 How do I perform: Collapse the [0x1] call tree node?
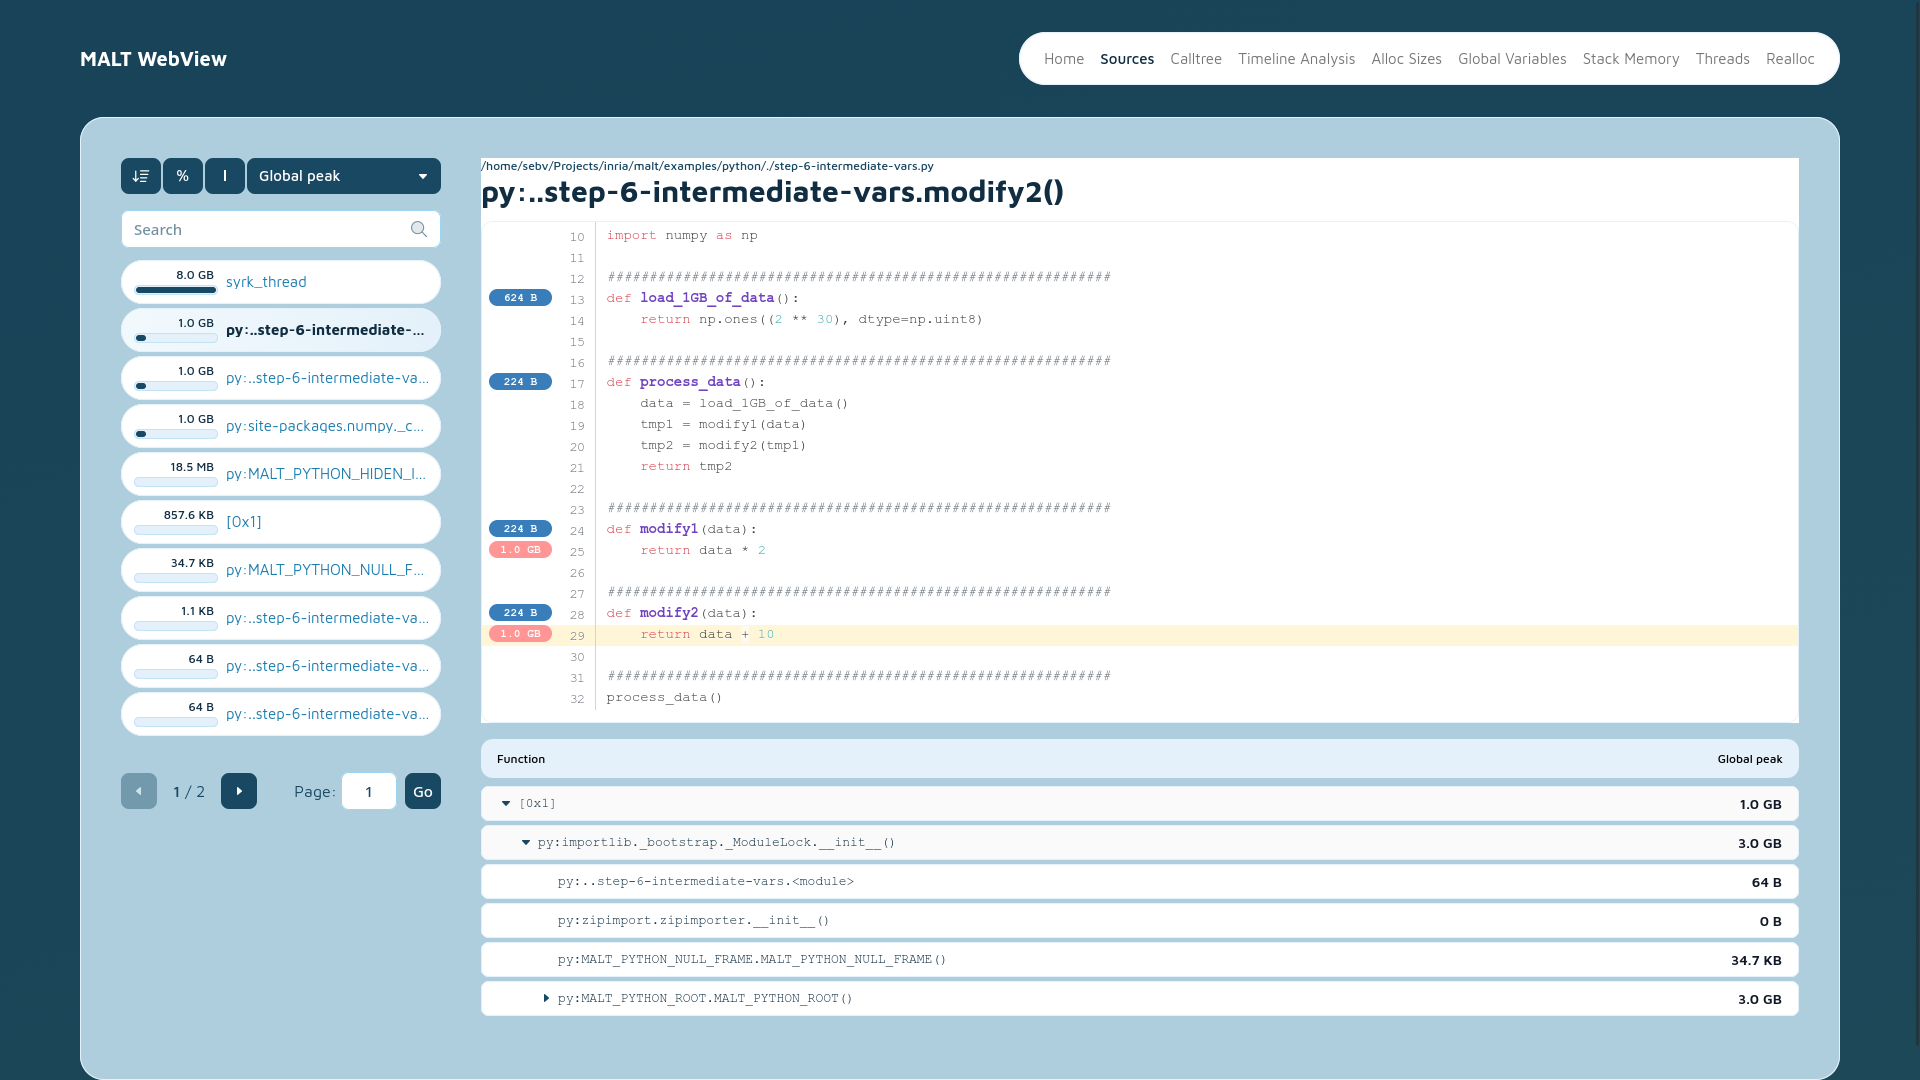tap(506, 803)
